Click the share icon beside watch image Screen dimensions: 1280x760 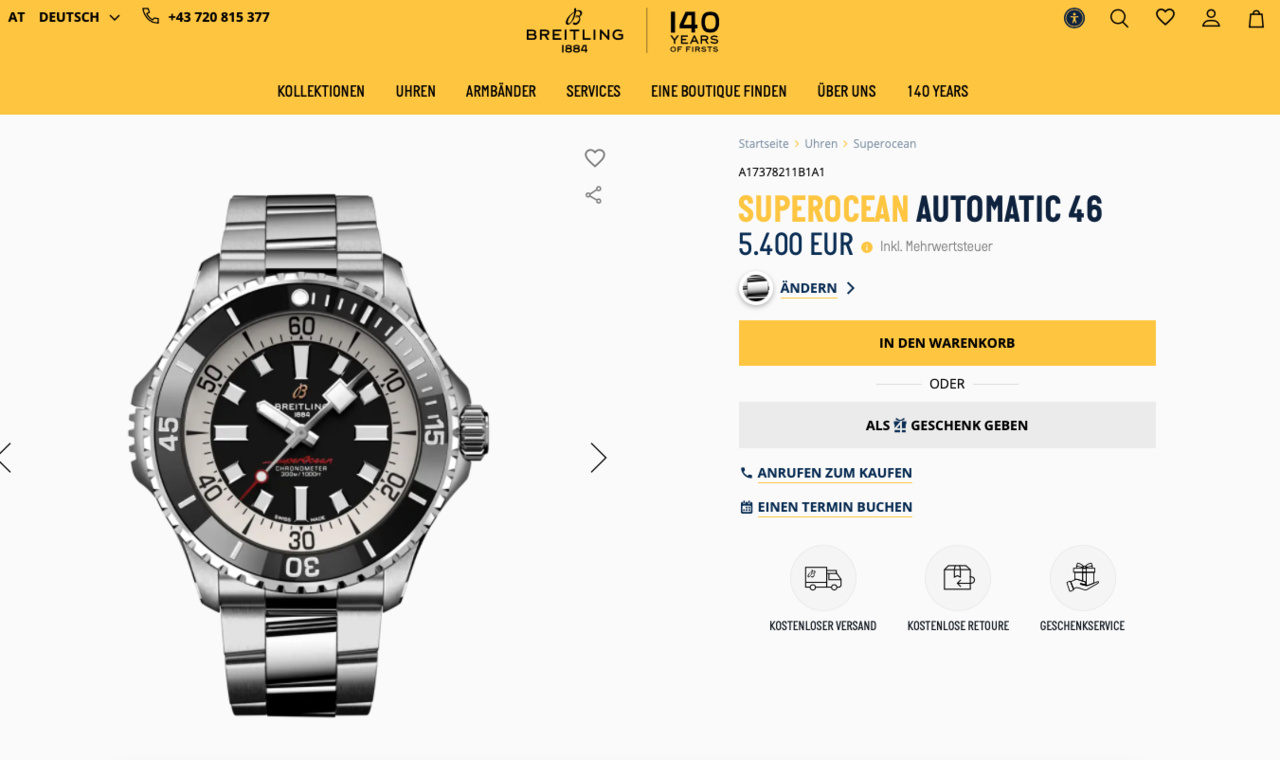(x=594, y=195)
